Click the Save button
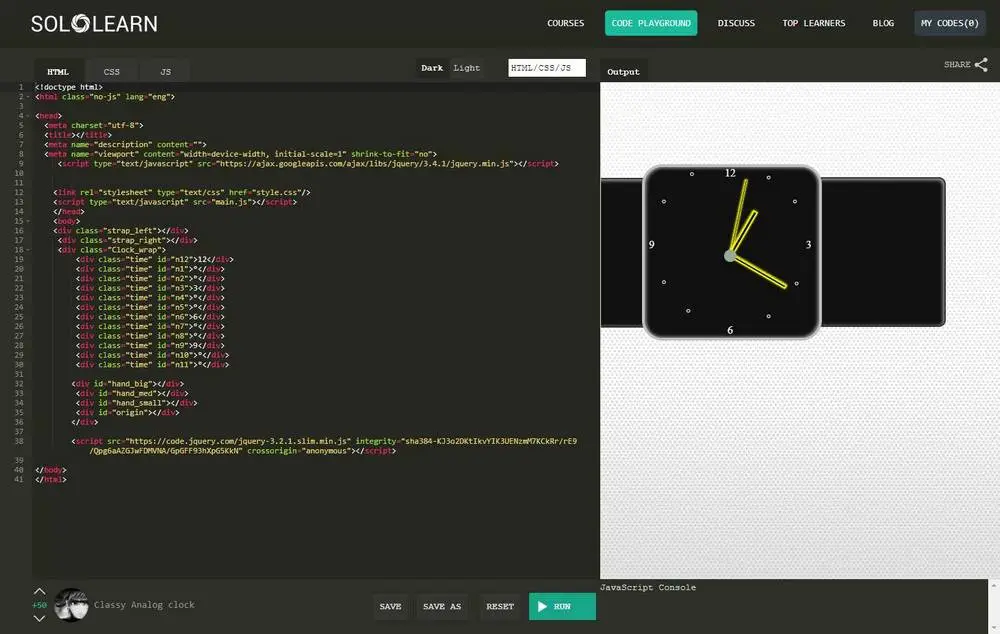 [x=390, y=607]
